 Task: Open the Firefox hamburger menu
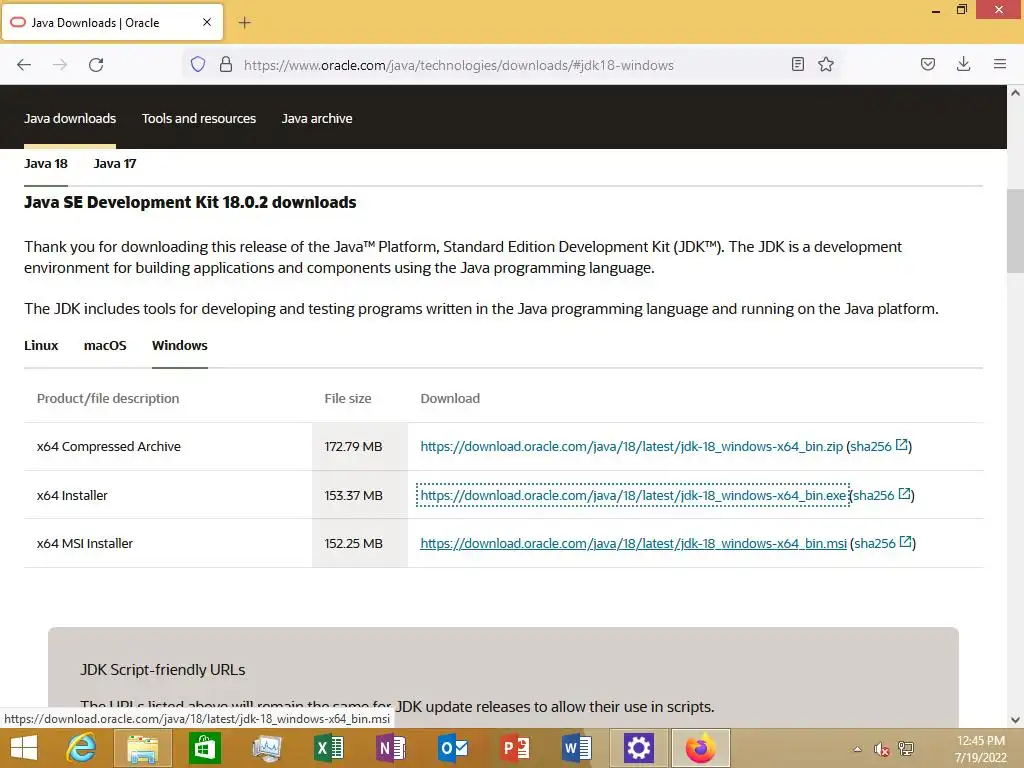tap(1000, 64)
